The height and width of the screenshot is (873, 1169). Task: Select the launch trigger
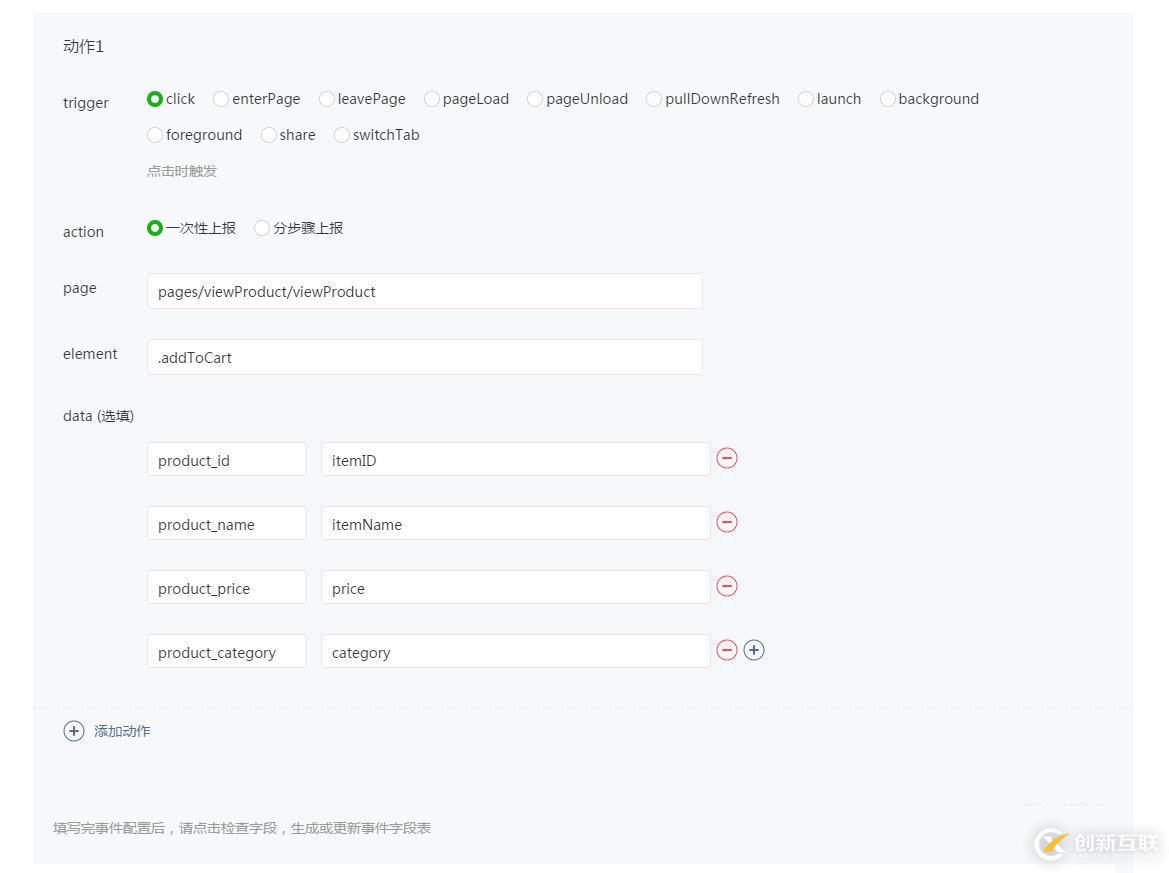806,99
